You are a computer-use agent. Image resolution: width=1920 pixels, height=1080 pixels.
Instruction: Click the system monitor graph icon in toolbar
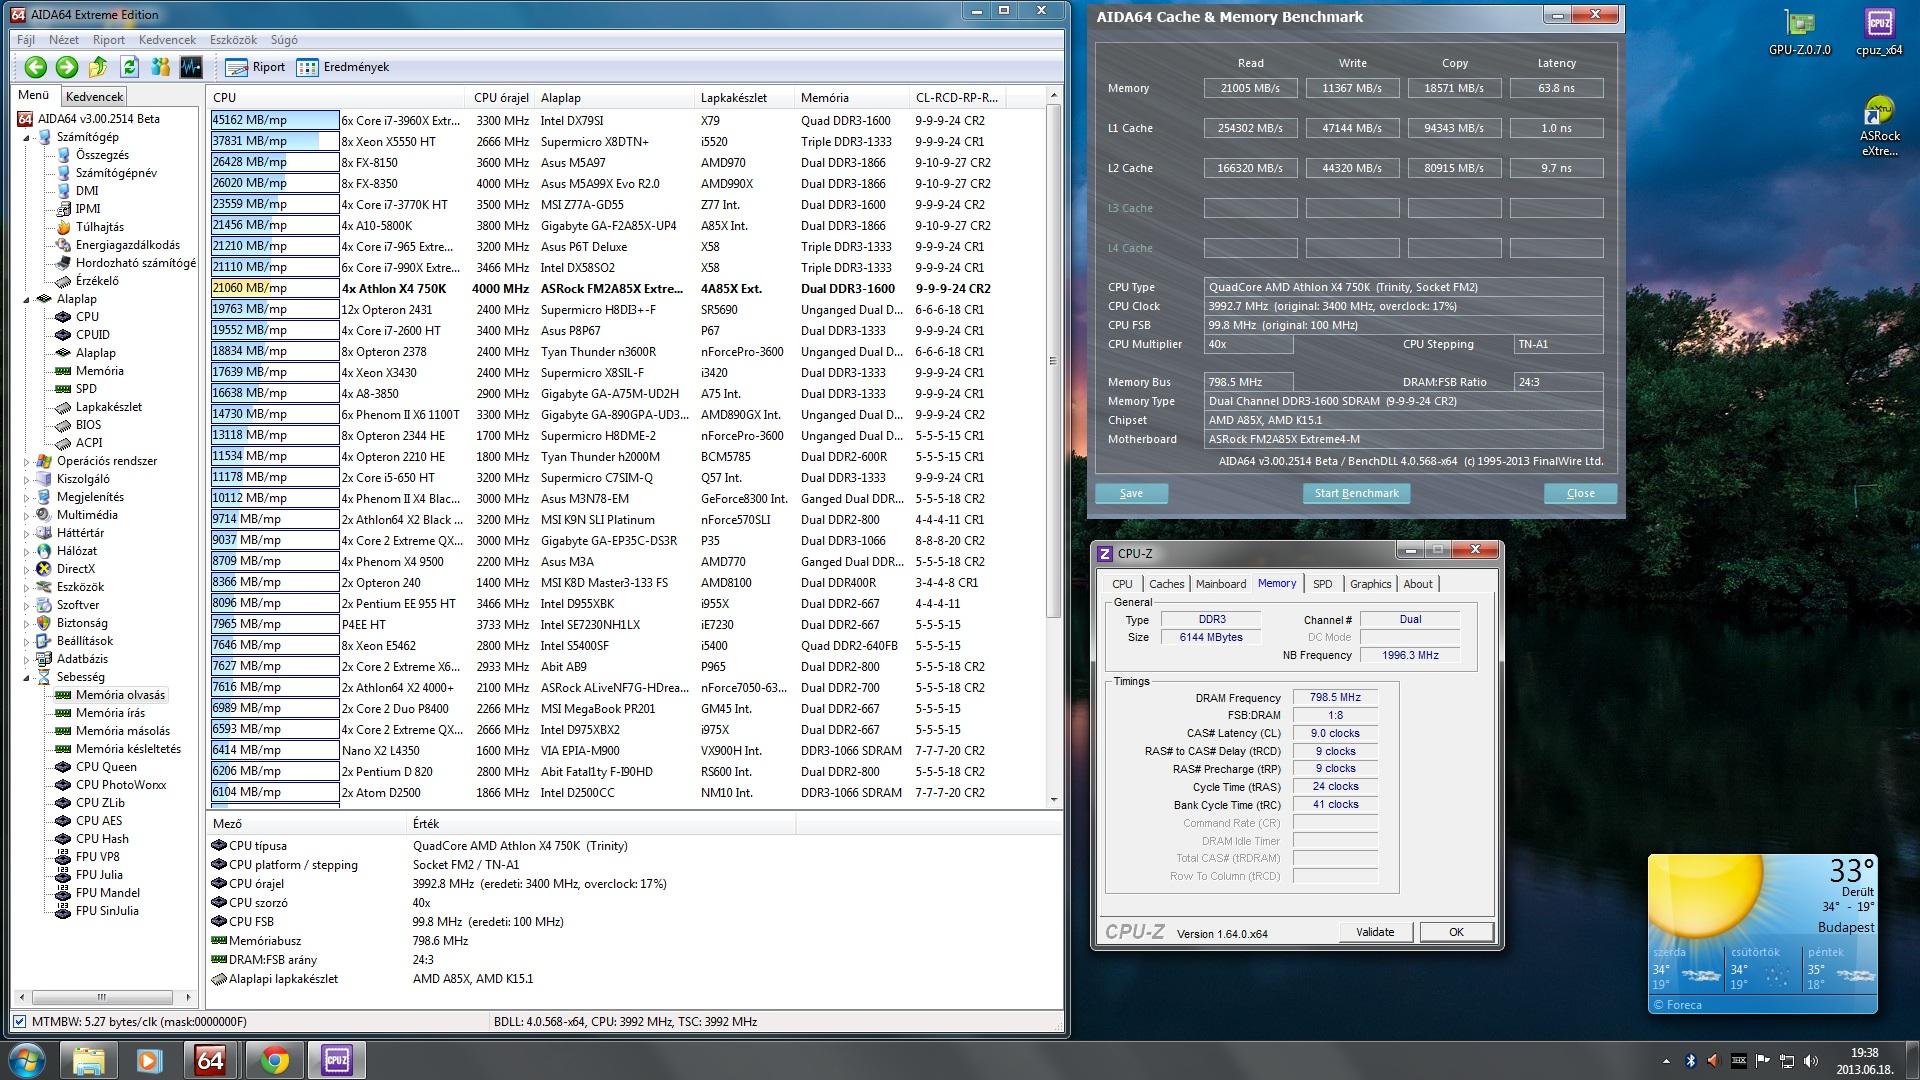(191, 67)
